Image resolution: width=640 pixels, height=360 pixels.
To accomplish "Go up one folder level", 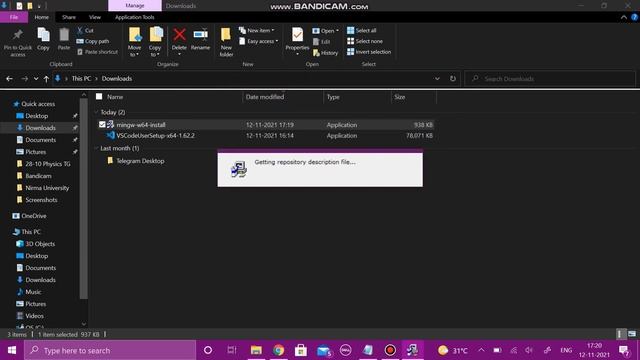I will [x=46, y=79].
